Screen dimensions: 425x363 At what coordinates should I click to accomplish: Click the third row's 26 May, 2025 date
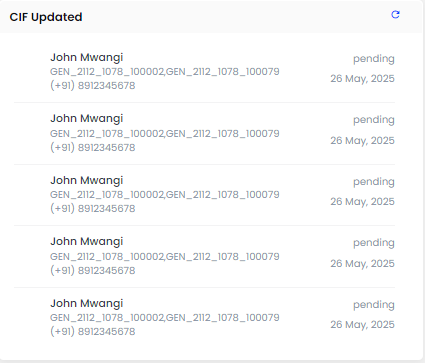[x=362, y=202]
